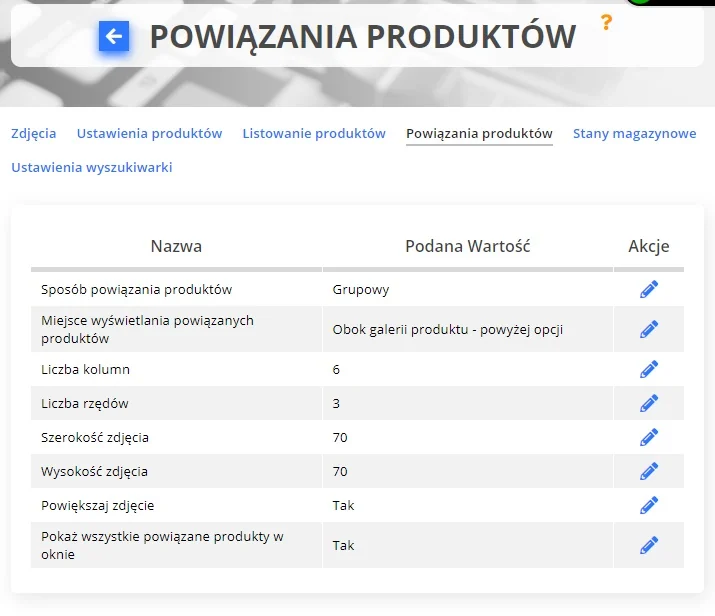Viewport: 715px width, 616px height.
Task: Edit 'Pokaż wszystkie powiązane produkty w oknie' pencil
Action: [649, 545]
